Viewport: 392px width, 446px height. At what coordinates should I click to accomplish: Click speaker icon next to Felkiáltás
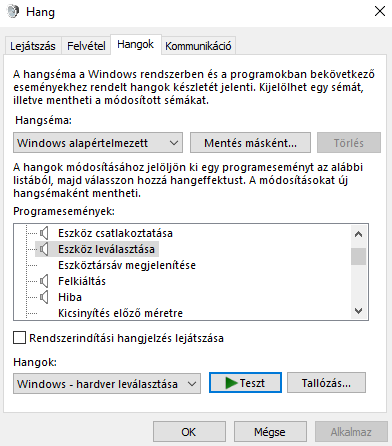click(x=44, y=281)
